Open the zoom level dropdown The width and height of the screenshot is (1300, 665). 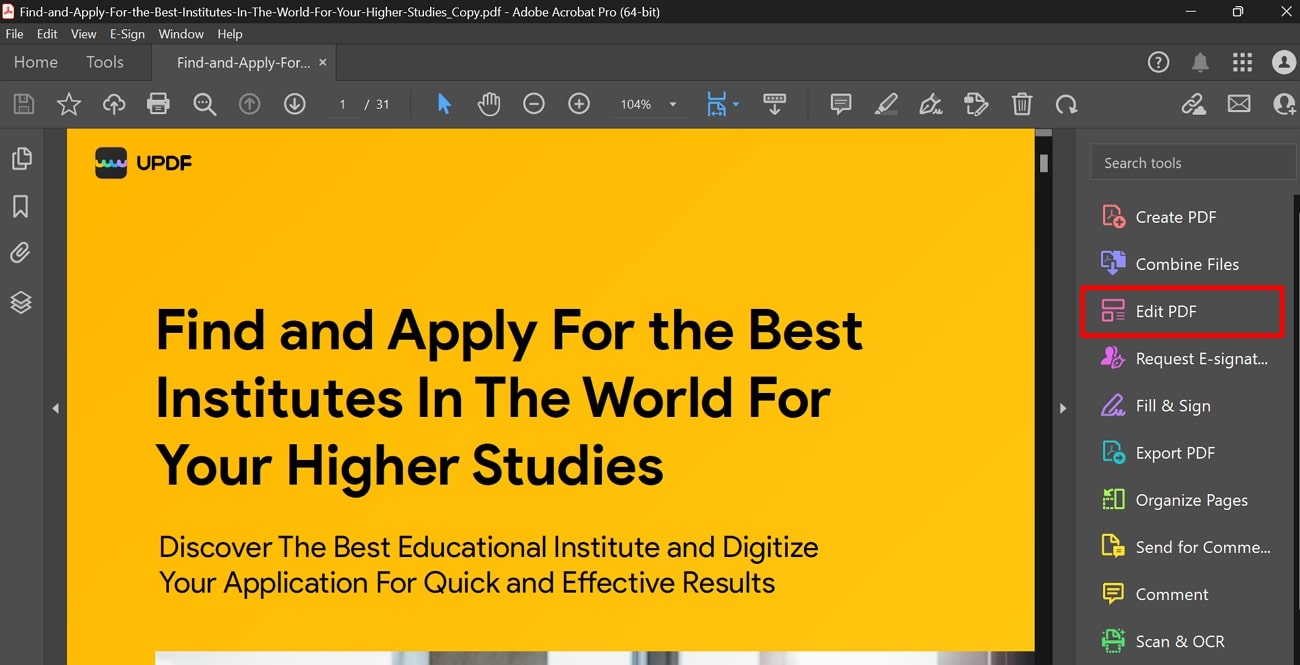[x=671, y=103]
